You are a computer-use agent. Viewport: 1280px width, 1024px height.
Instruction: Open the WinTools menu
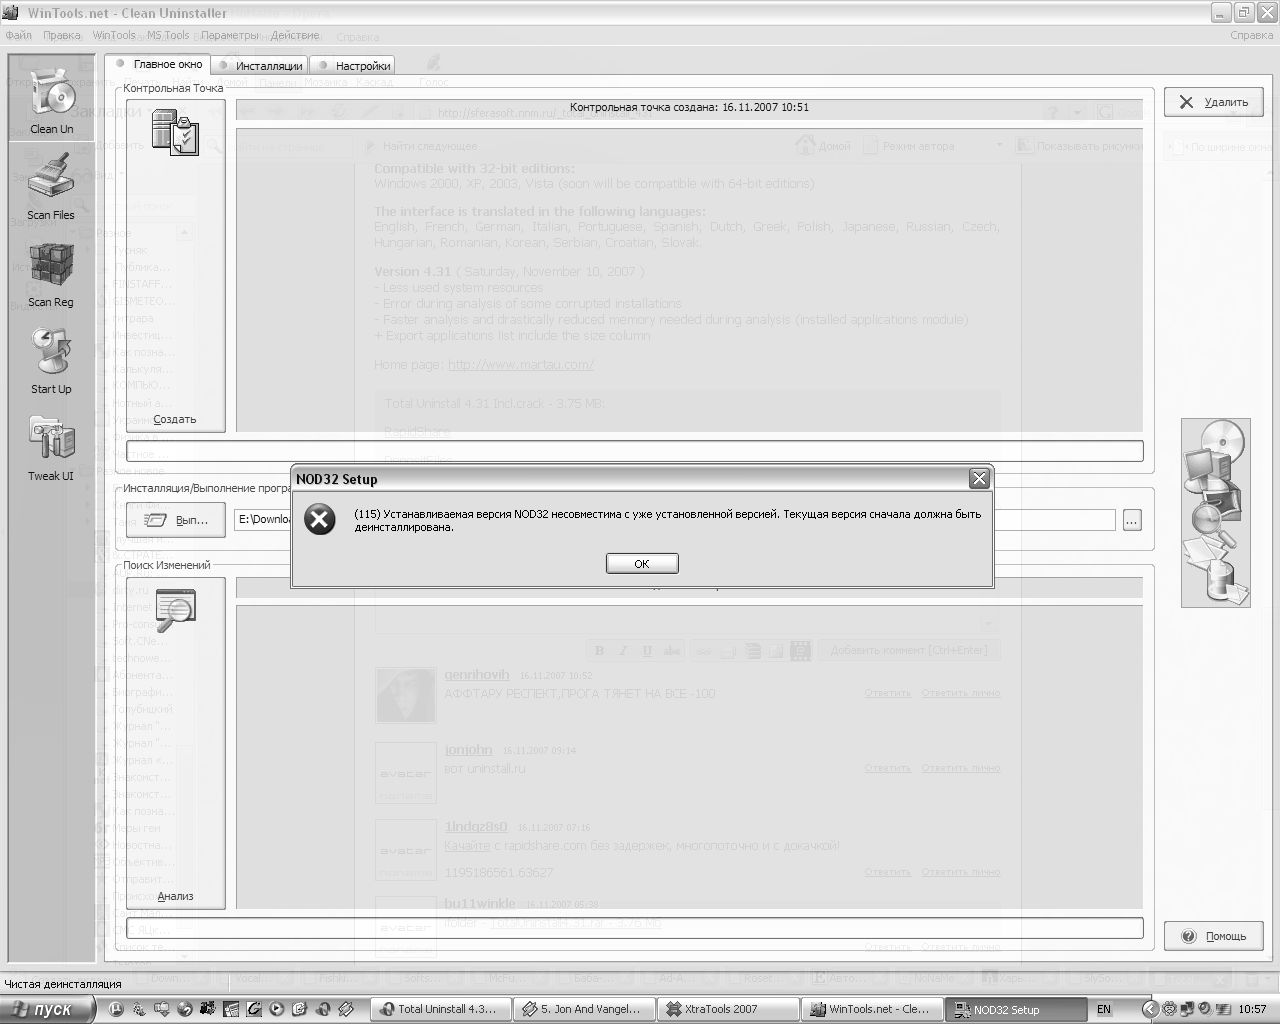coord(114,35)
